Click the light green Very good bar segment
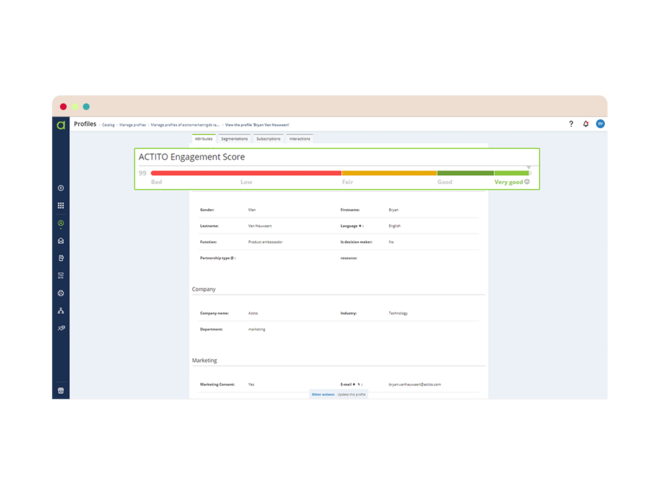The width and height of the screenshot is (660, 495). [x=512, y=173]
